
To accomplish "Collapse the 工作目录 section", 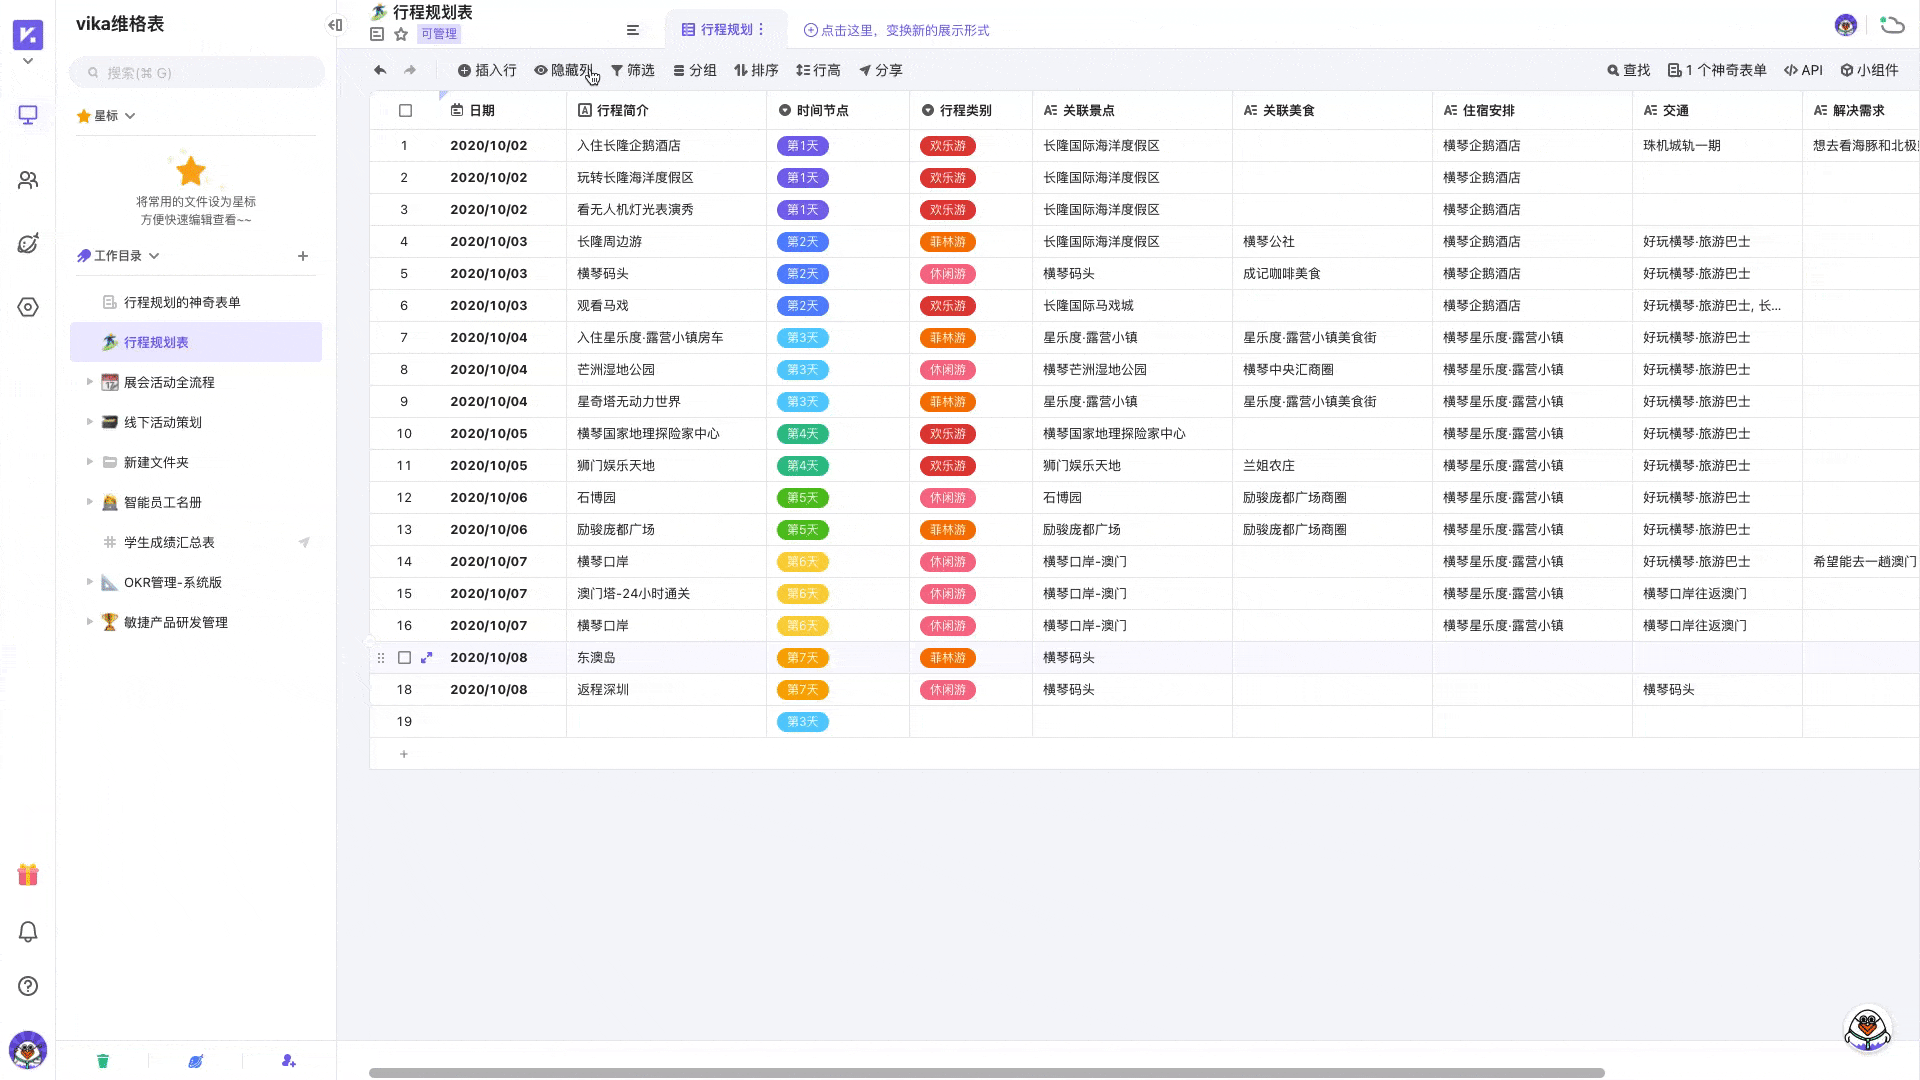I will pyautogui.click(x=154, y=255).
